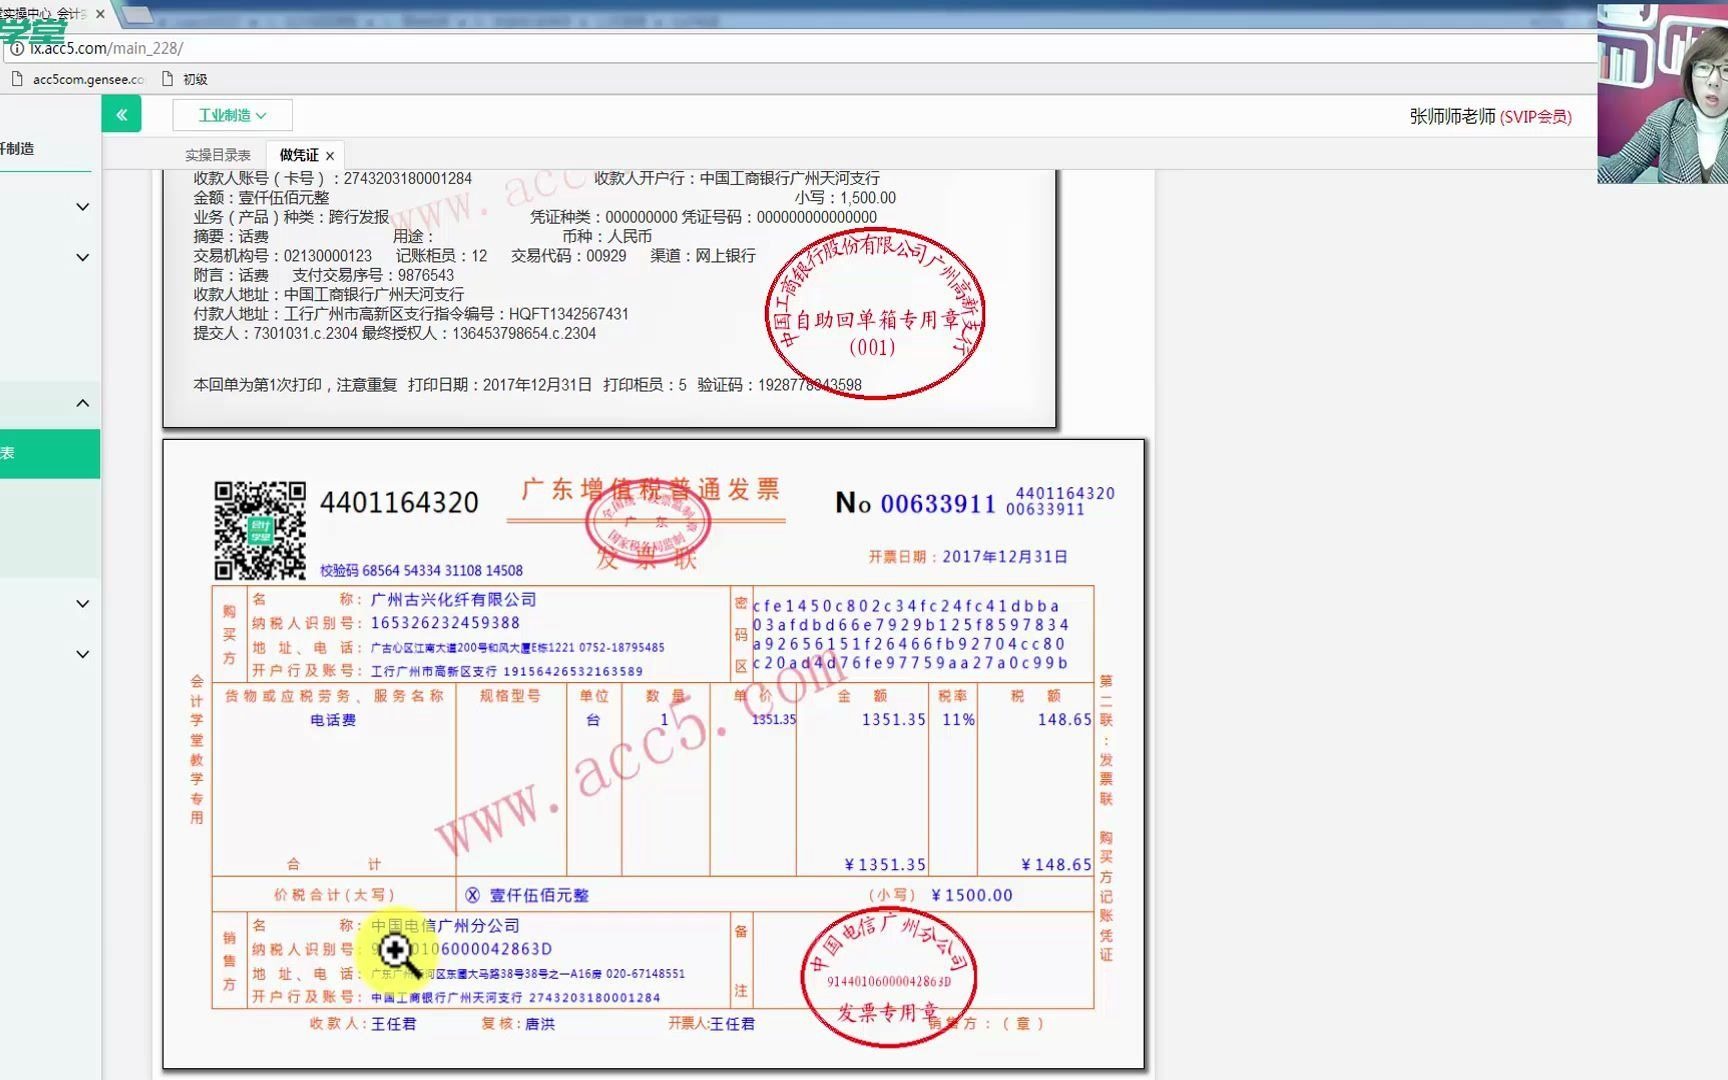Click invoice date 2017年12月31日
Image resolution: width=1728 pixels, height=1080 pixels.
click(1005, 557)
